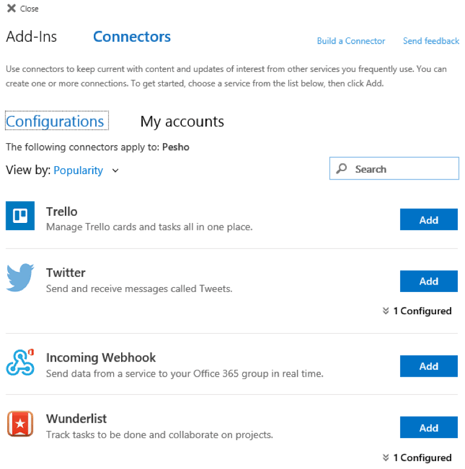Image resolution: width=465 pixels, height=469 pixels.
Task: Click the Close X icon
Action: click(11, 8)
